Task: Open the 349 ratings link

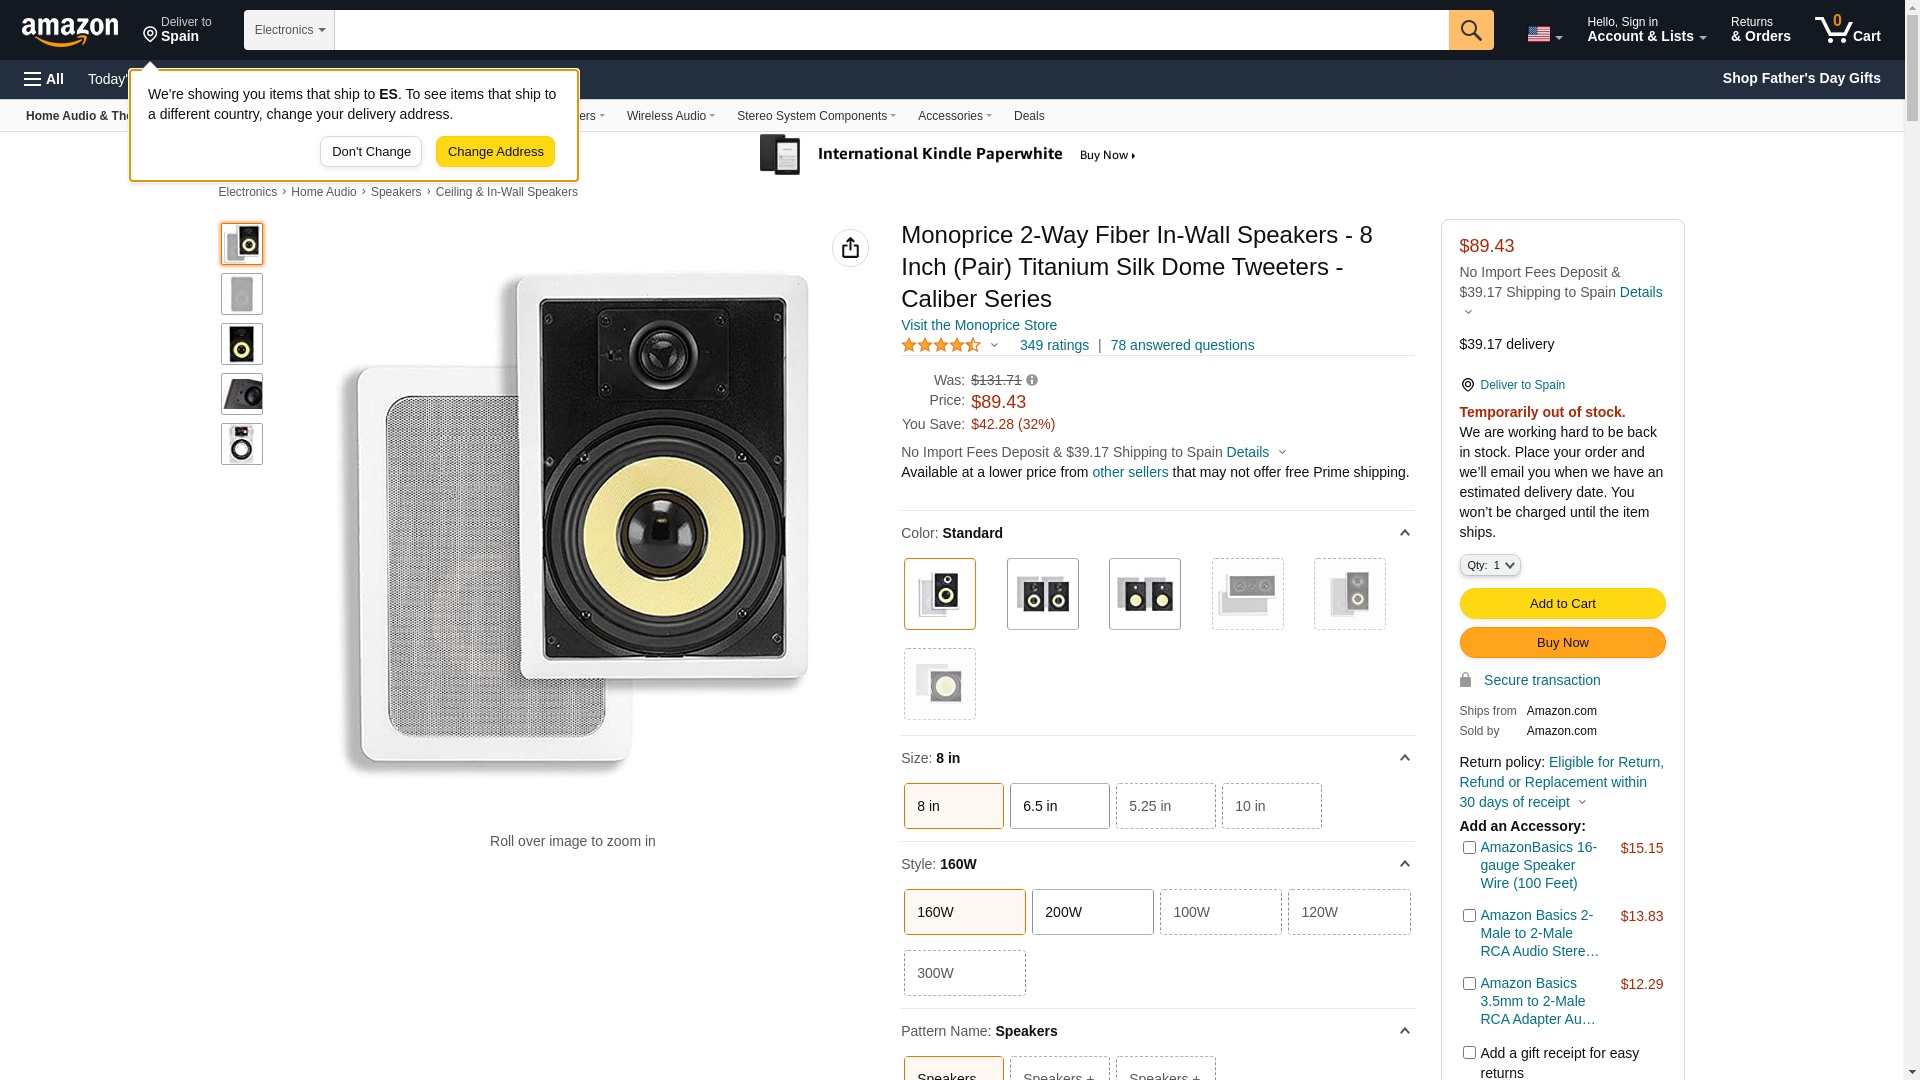Action: point(1054,345)
